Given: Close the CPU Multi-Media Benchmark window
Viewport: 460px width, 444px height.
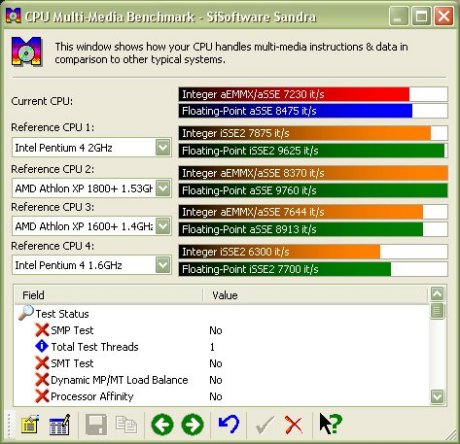Looking at the screenshot, I should click(x=444, y=16).
